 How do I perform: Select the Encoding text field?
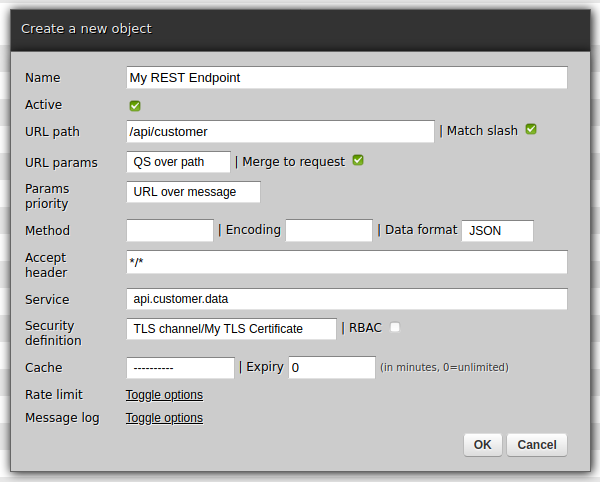click(x=329, y=231)
